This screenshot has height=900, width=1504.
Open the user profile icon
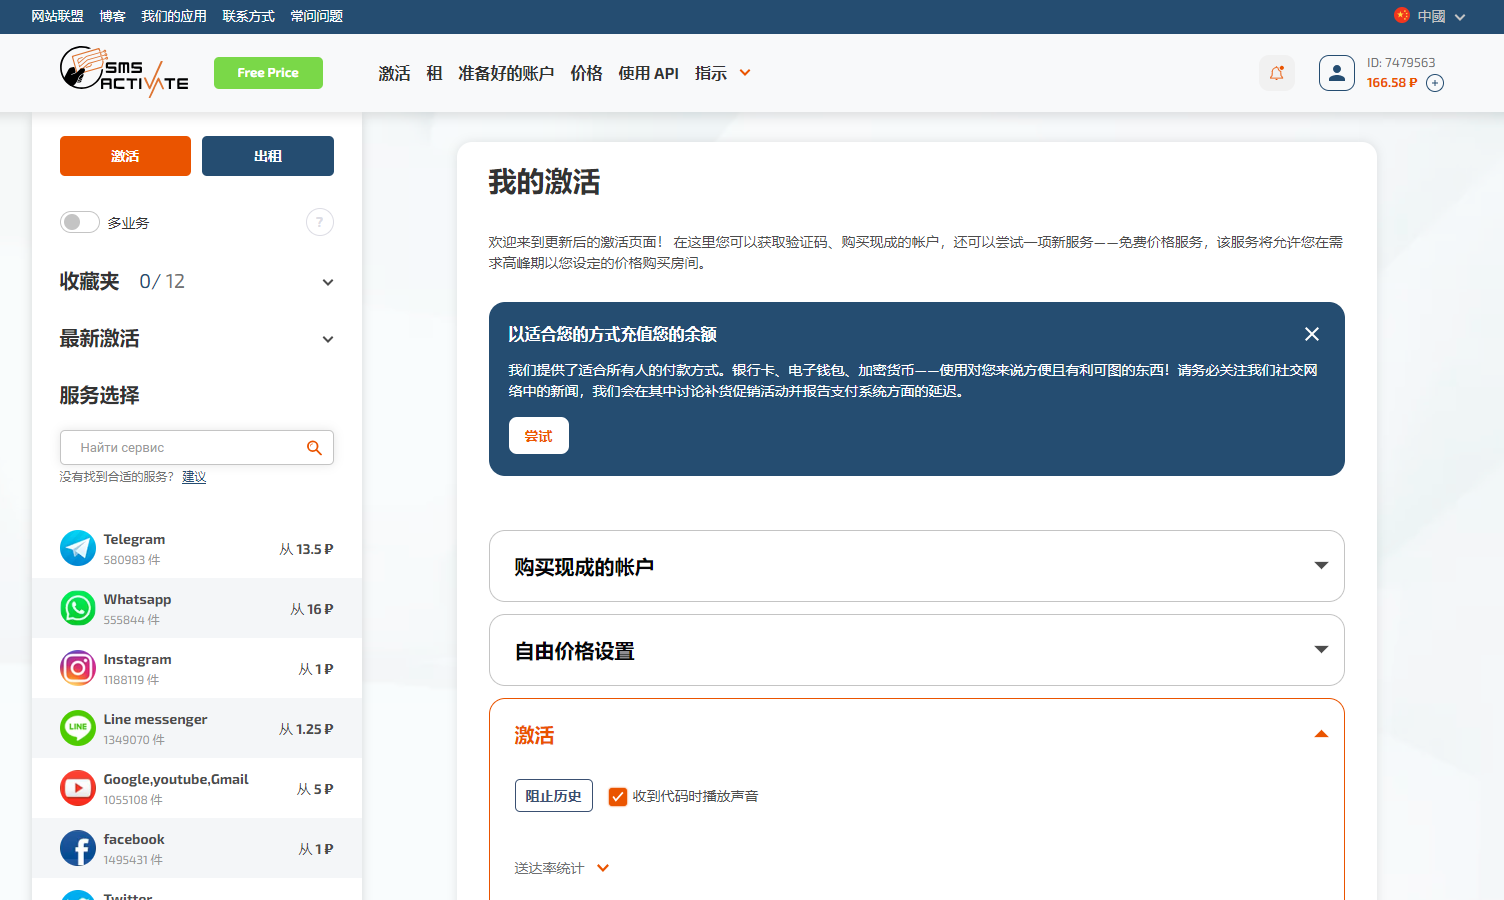point(1336,73)
